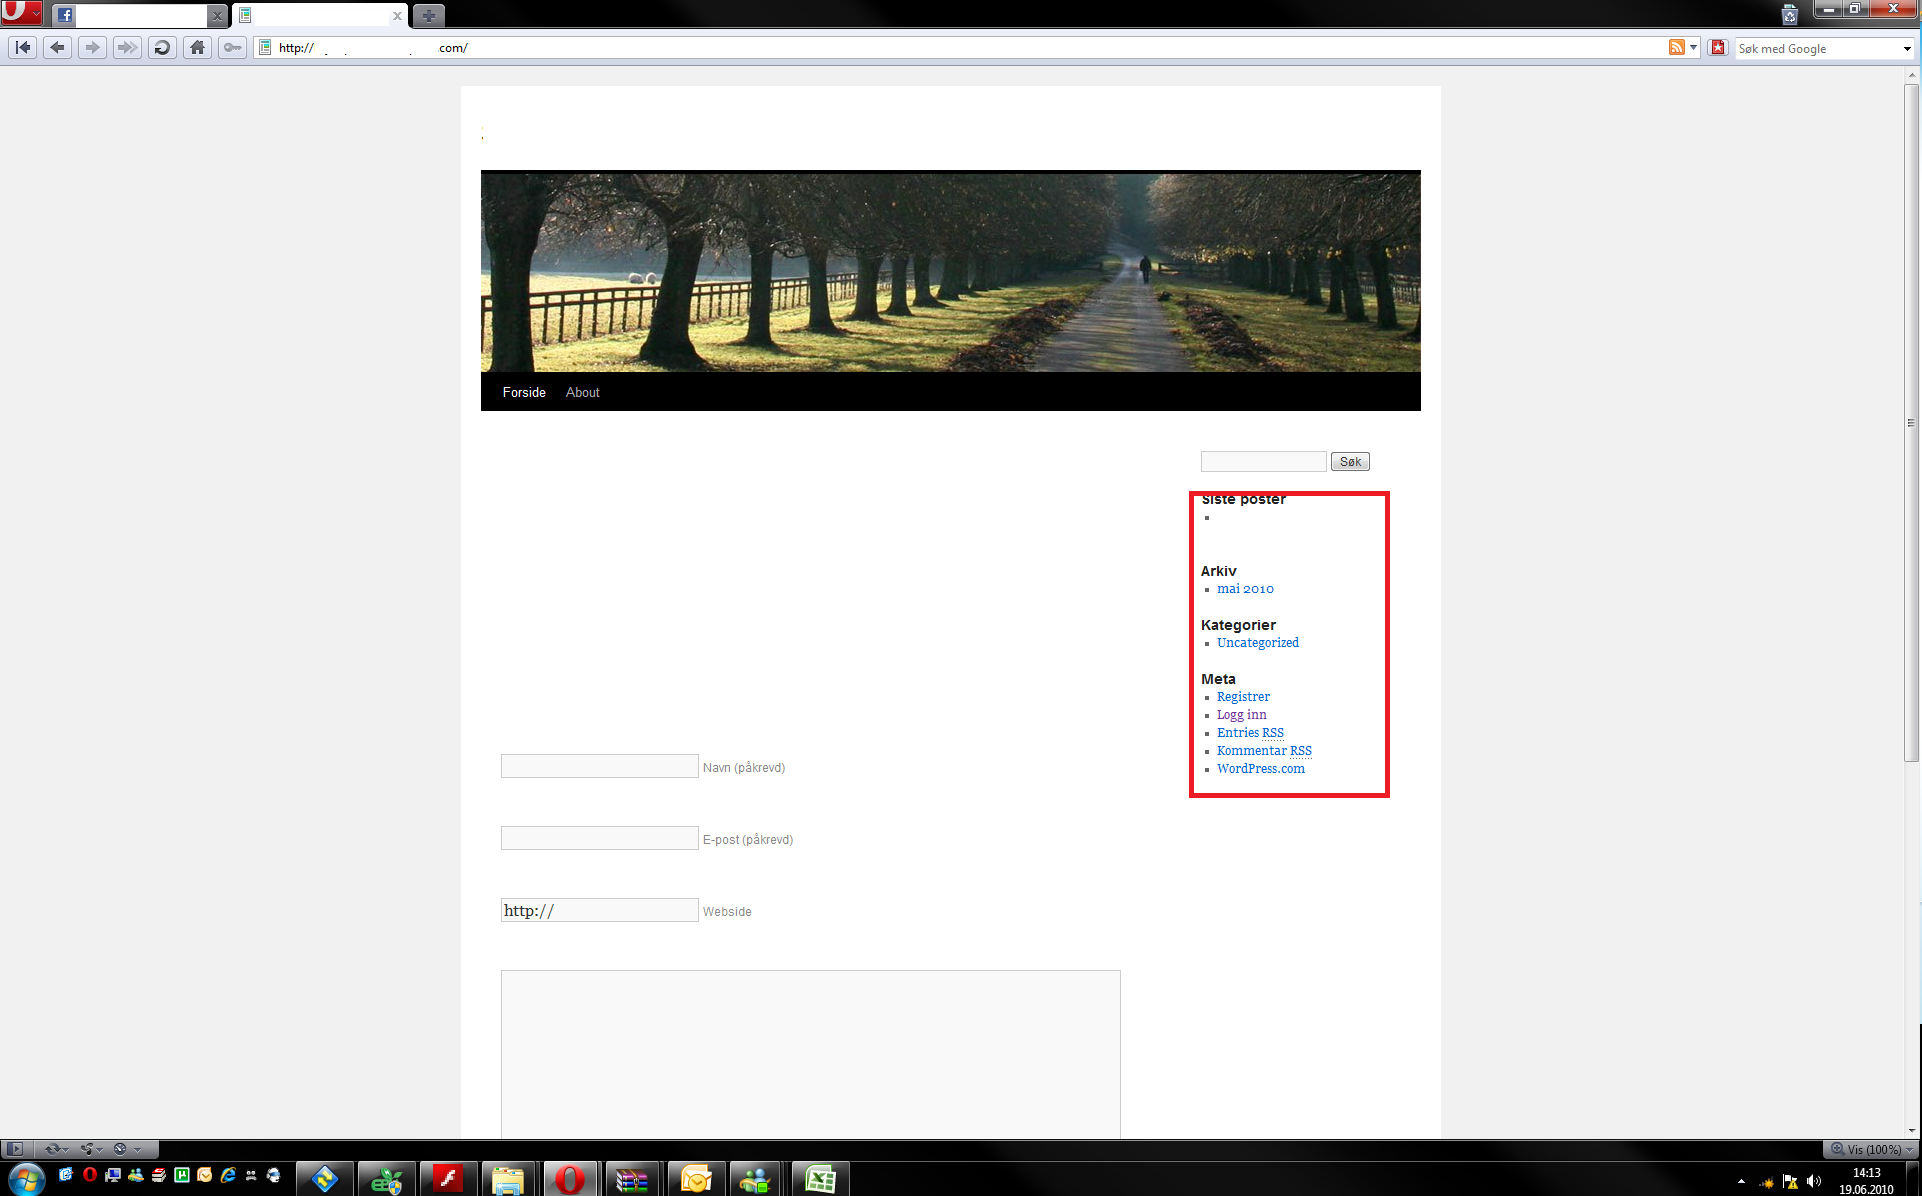The height and width of the screenshot is (1196, 1922).
Task: Click the bookmark star icon beside search
Action: 1718,47
